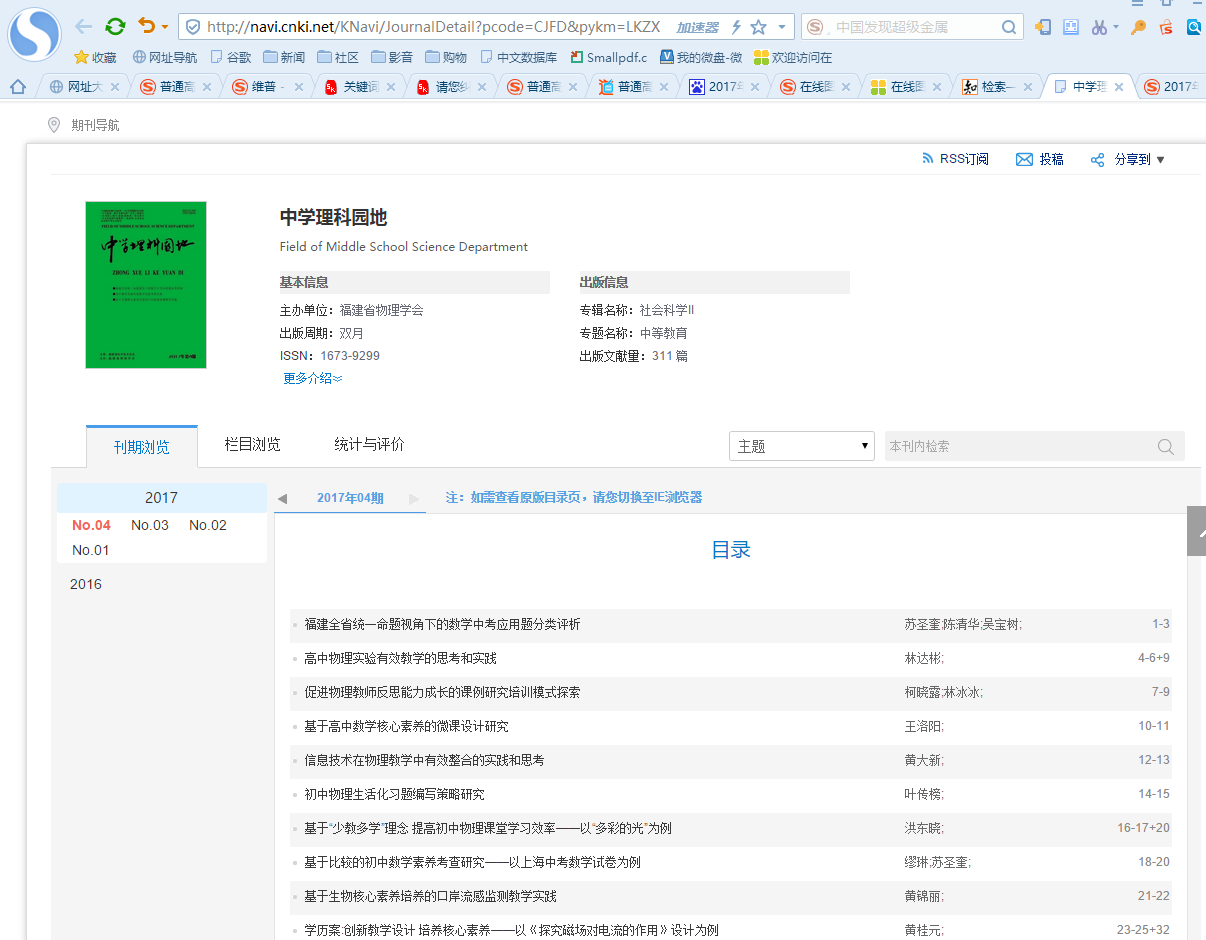Viewport: 1206px width, 940px height.
Task: Click the previous issue left arrow
Action: point(282,498)
